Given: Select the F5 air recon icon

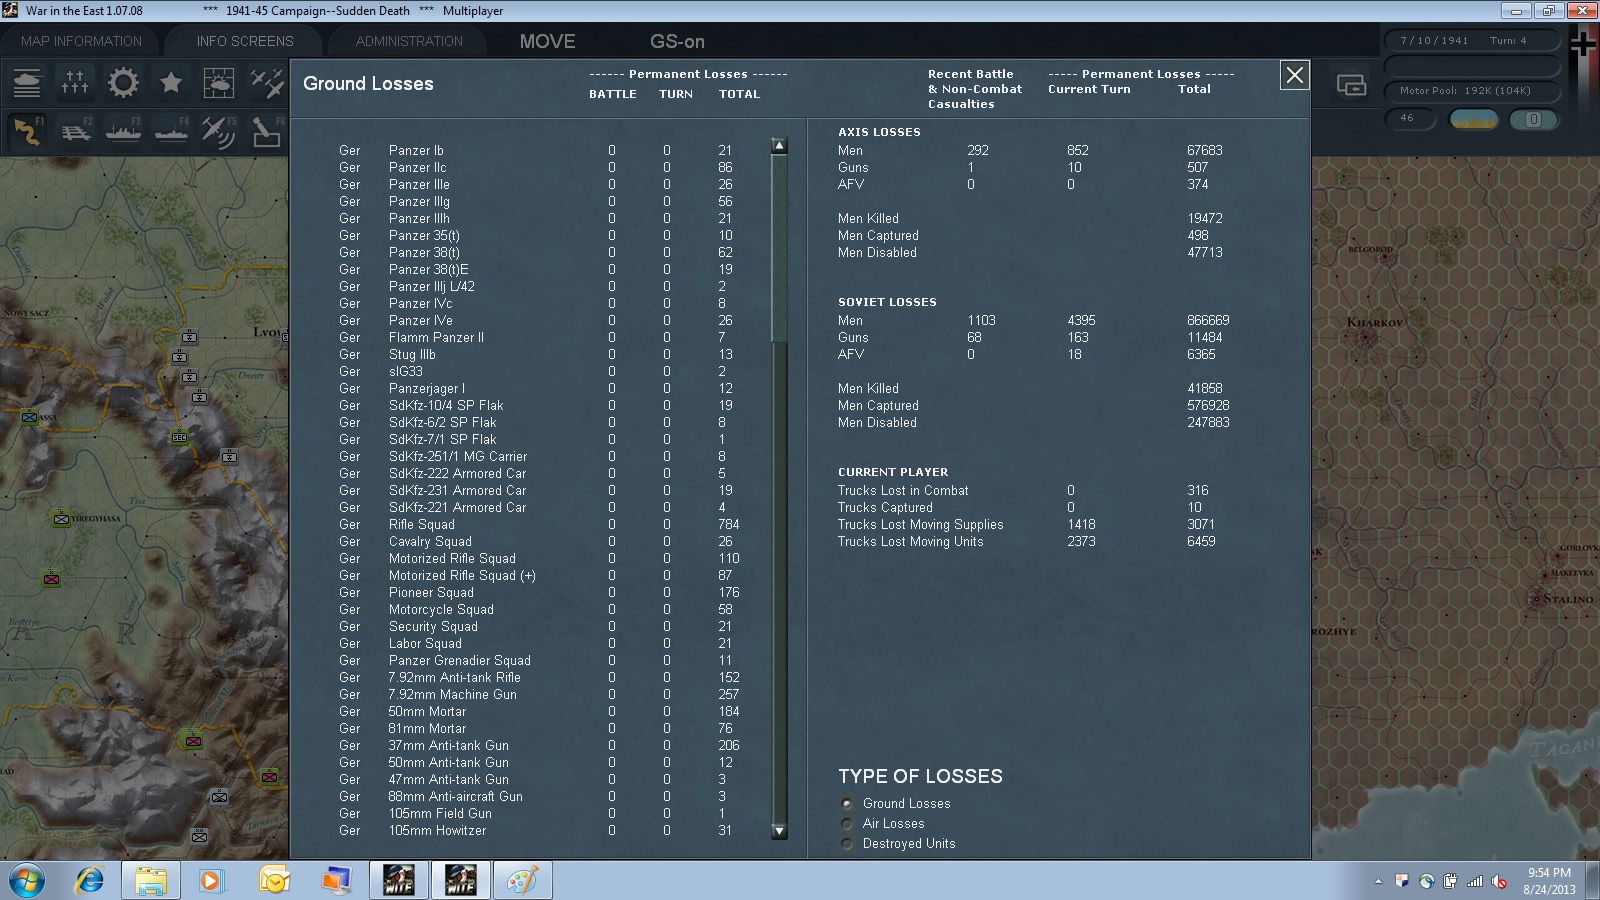Looking at the screenshot, I should pyautogui.click(x=219, y=131).
